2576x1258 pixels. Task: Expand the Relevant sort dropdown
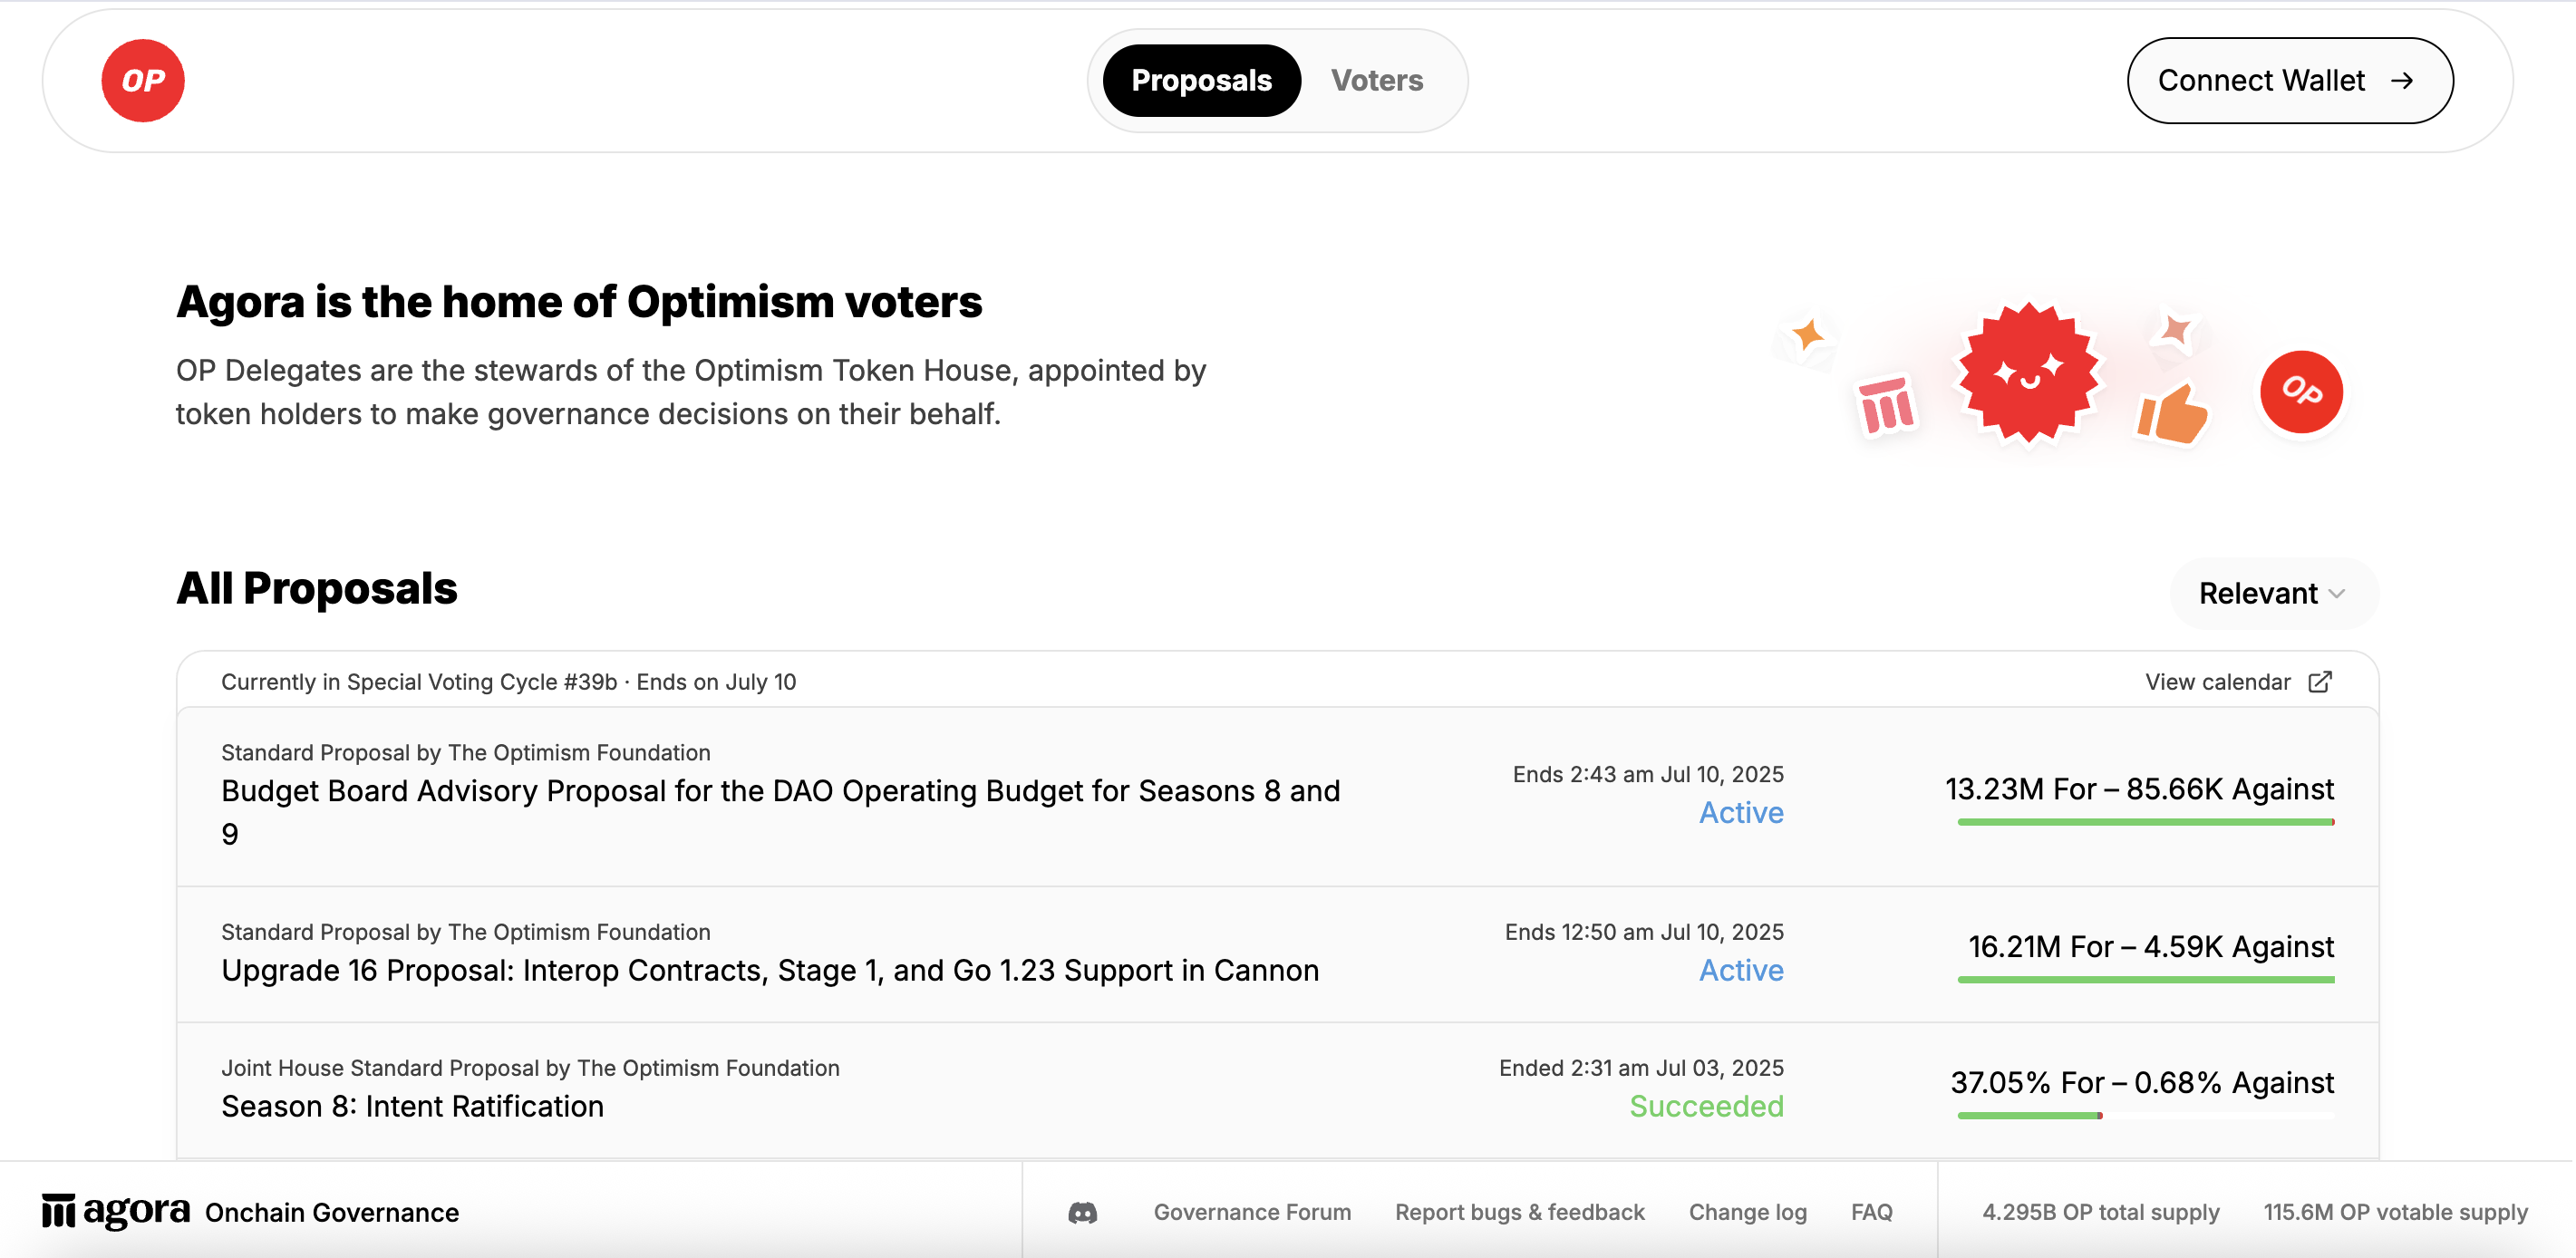click(2273, 593)
